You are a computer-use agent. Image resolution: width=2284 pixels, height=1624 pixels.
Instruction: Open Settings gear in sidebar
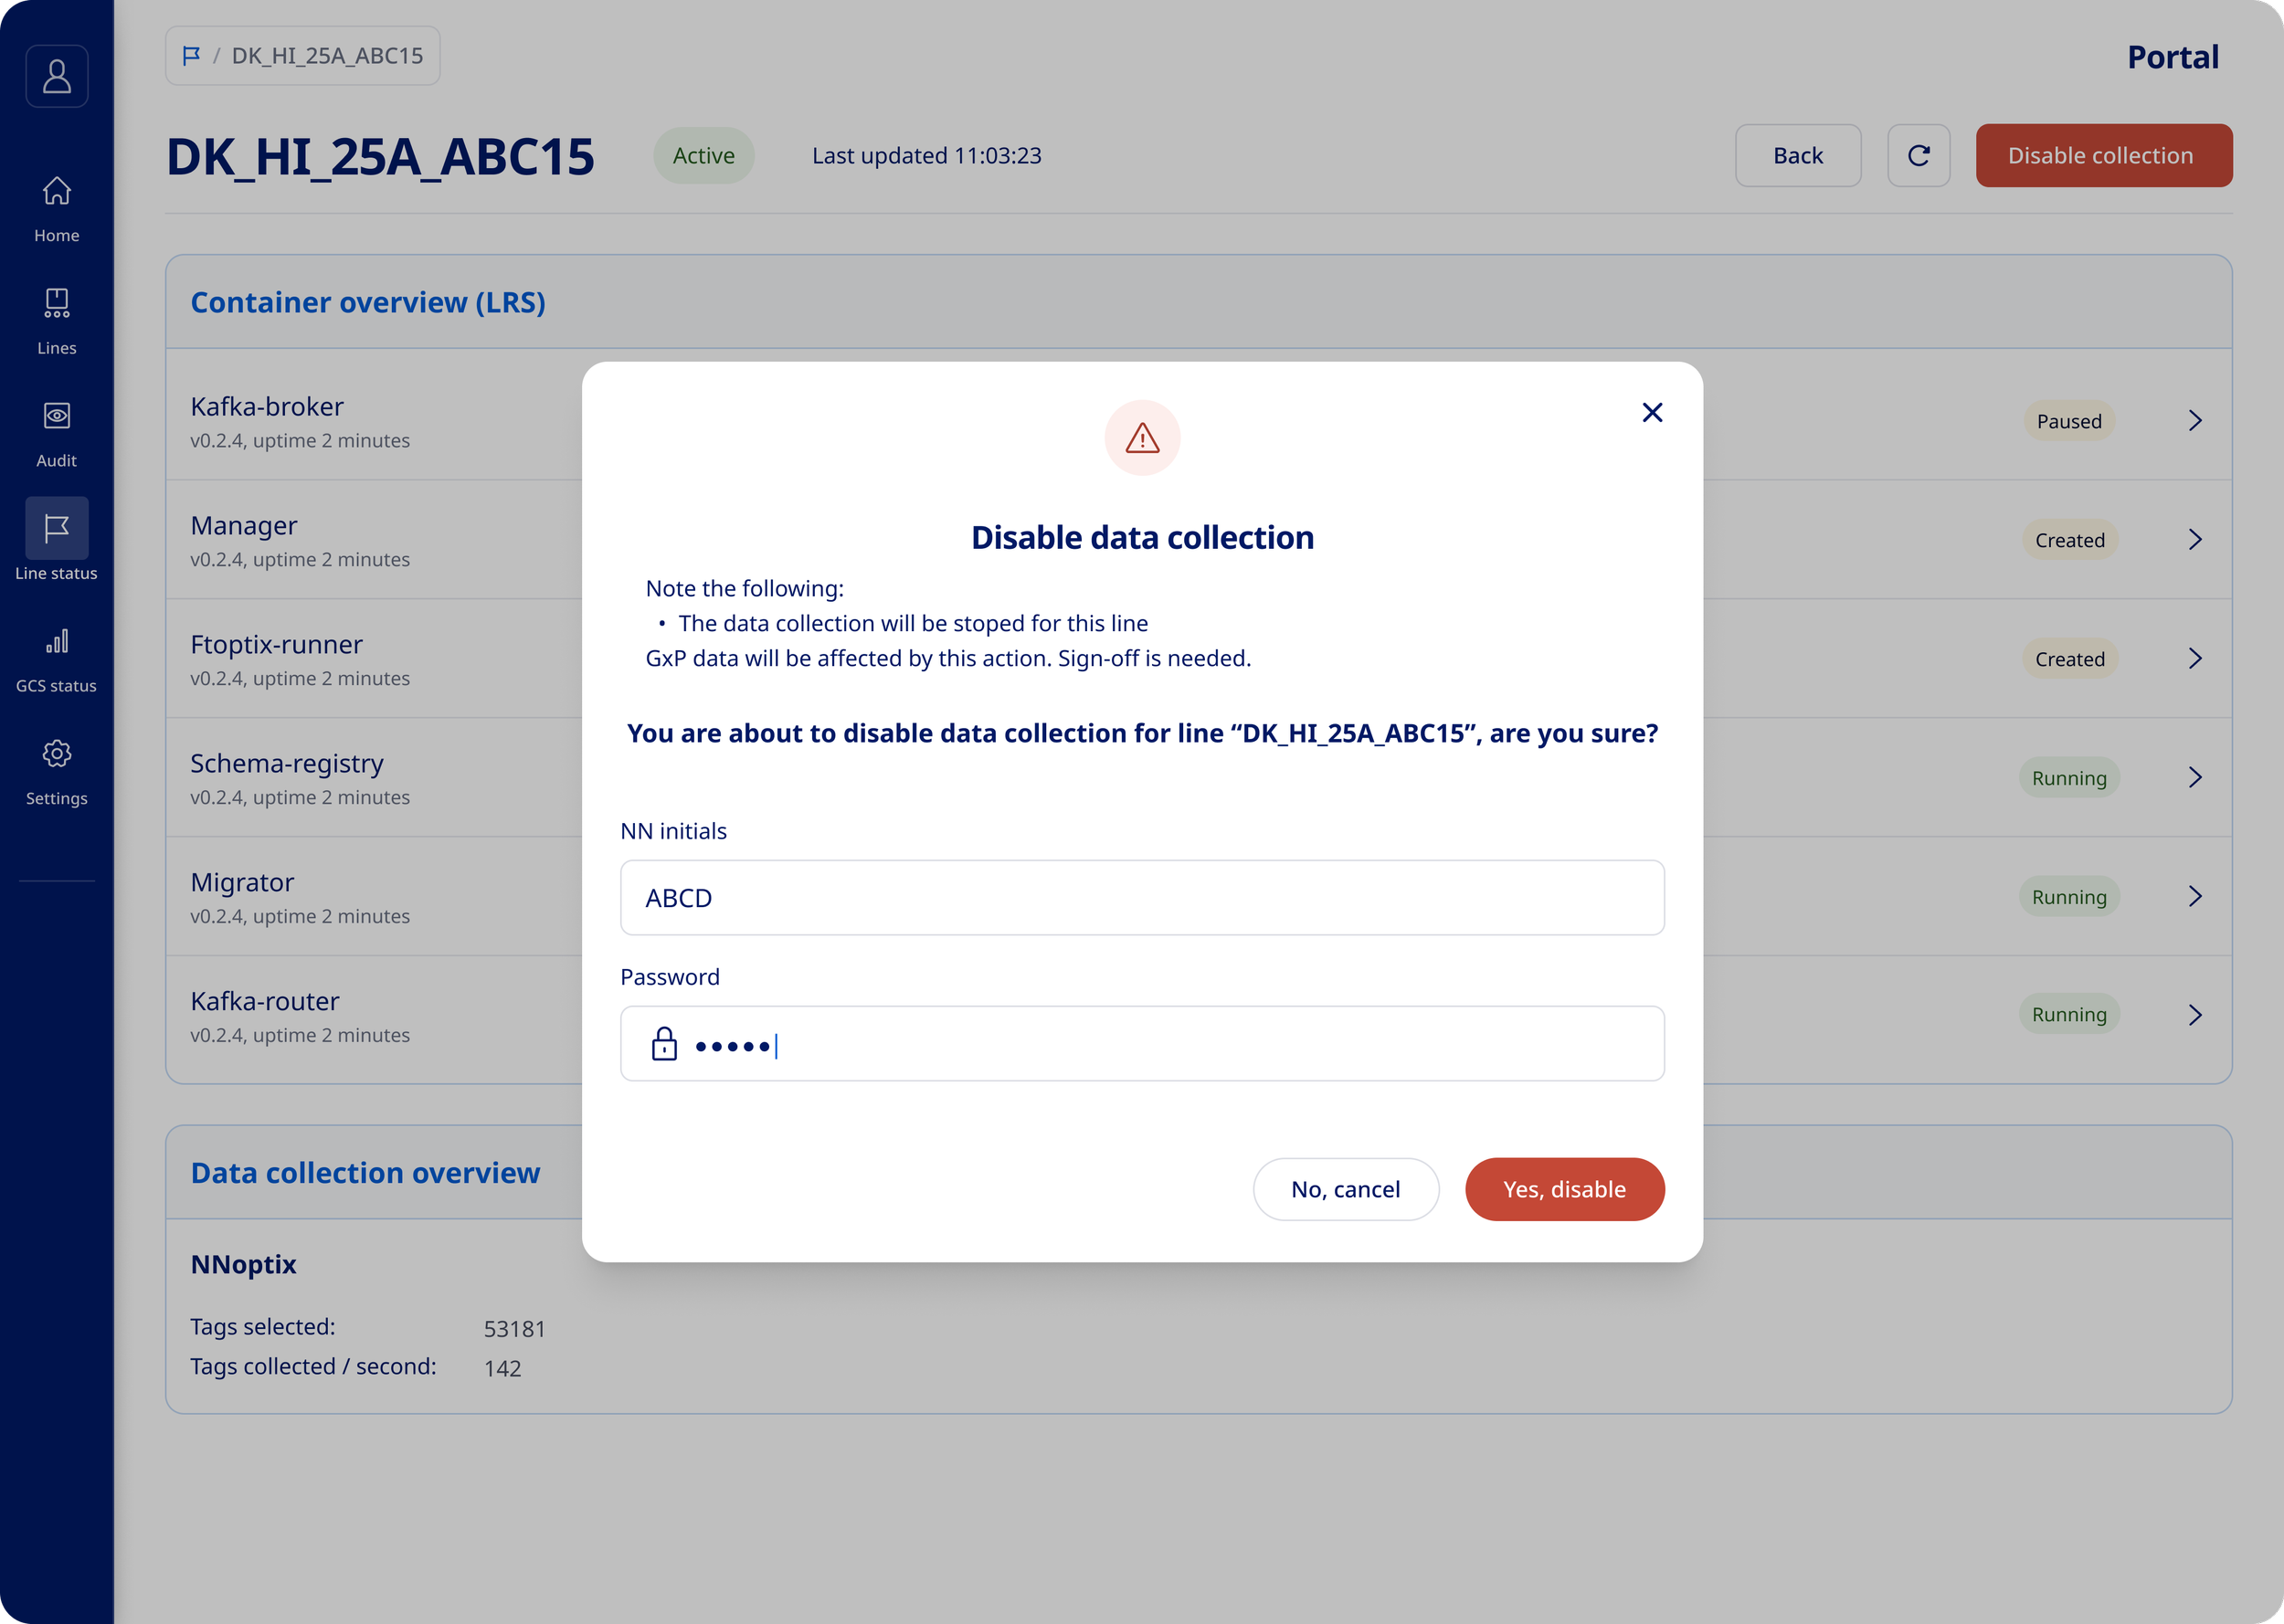57,754
